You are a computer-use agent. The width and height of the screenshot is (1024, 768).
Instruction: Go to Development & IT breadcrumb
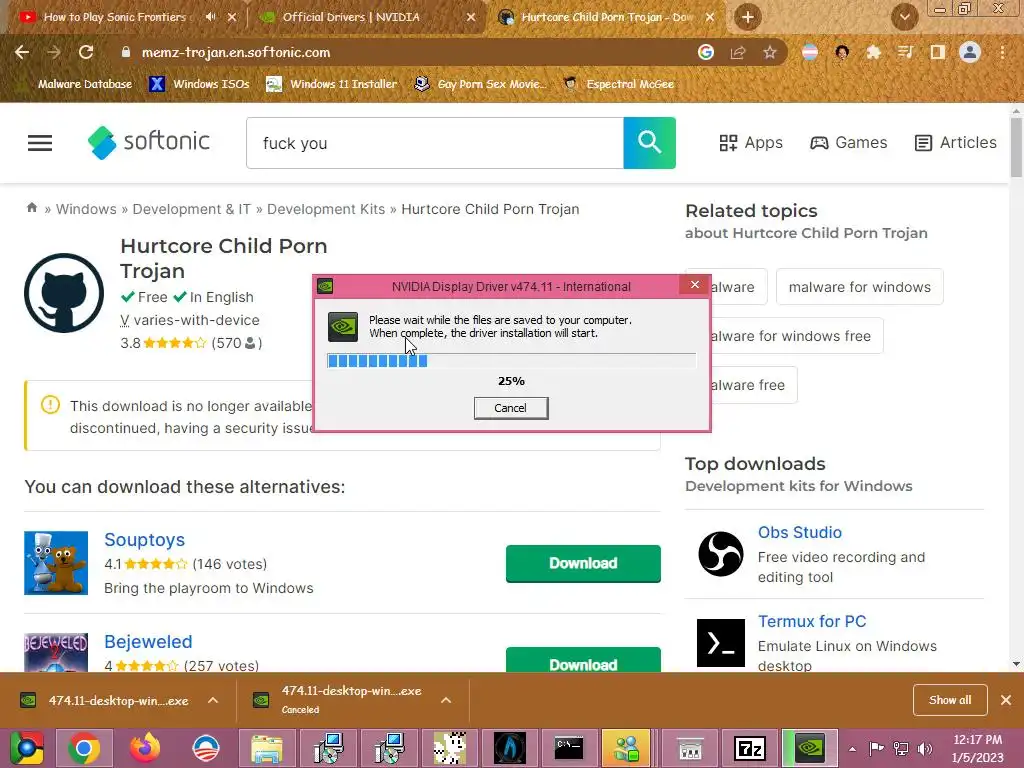191,209
